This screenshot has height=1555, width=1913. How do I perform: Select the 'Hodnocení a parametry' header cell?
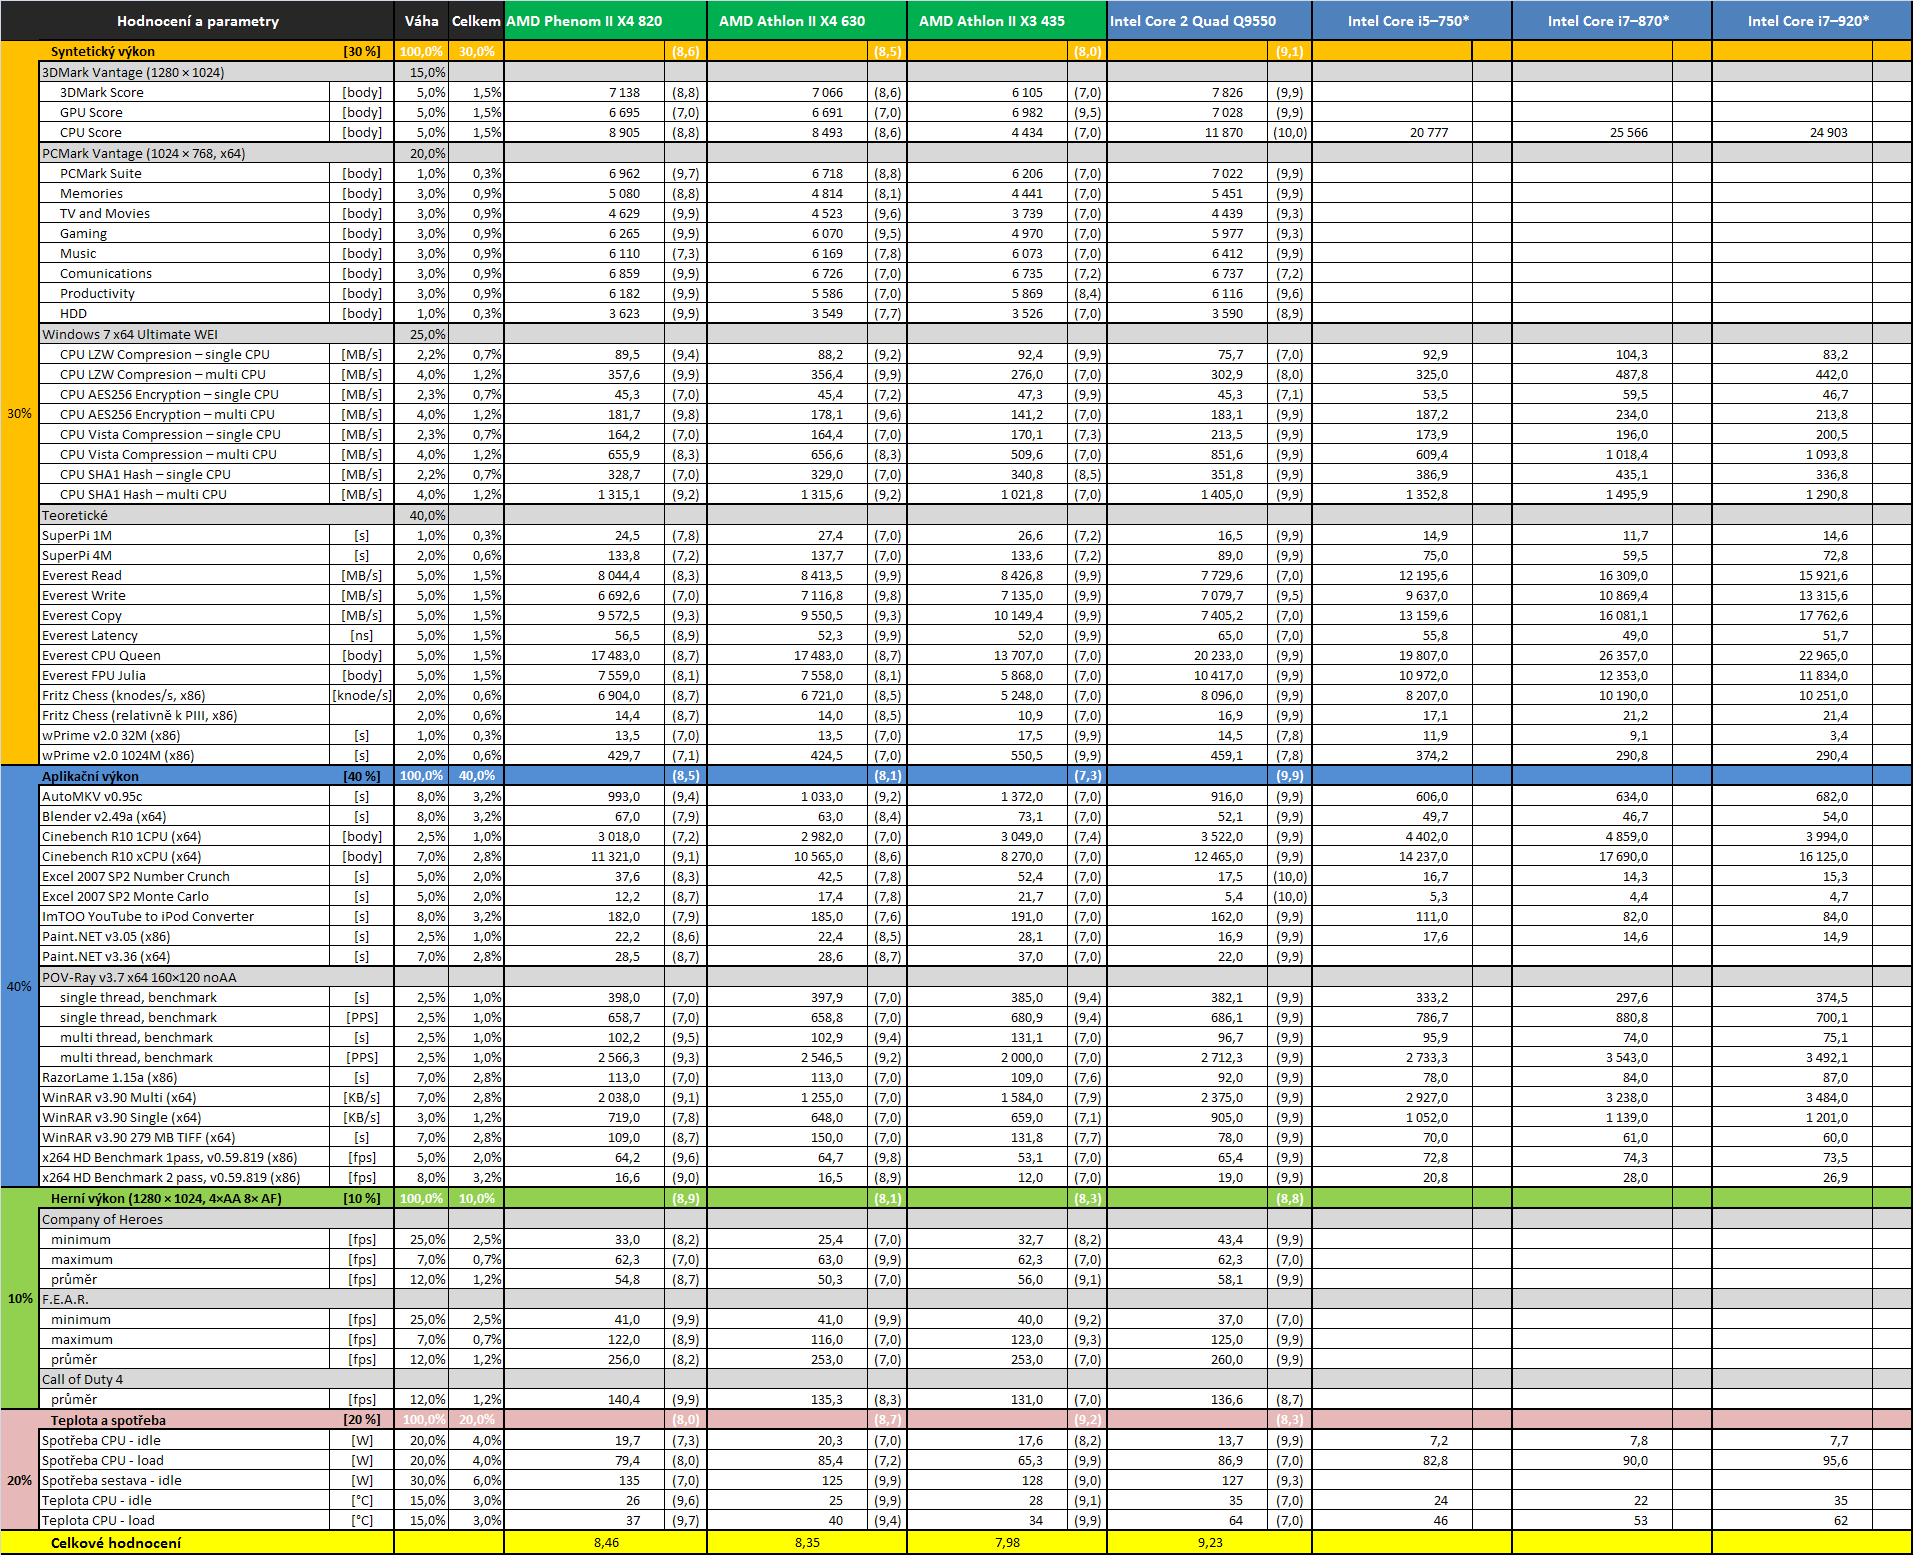(198, 21)
